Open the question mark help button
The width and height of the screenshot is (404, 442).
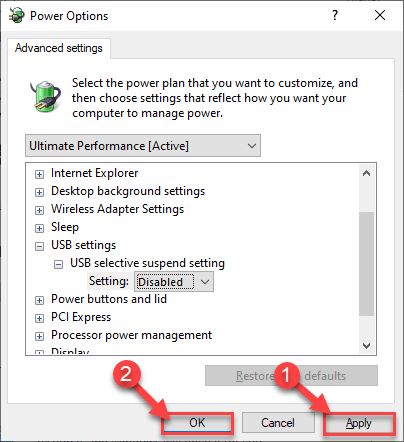click(335, 15)
